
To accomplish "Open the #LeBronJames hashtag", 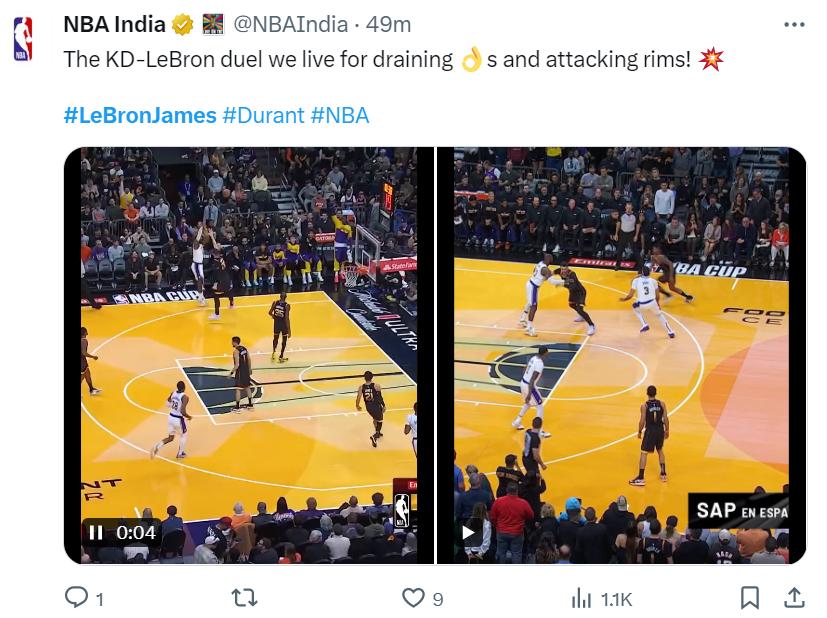I will click(x=140, y=115).
